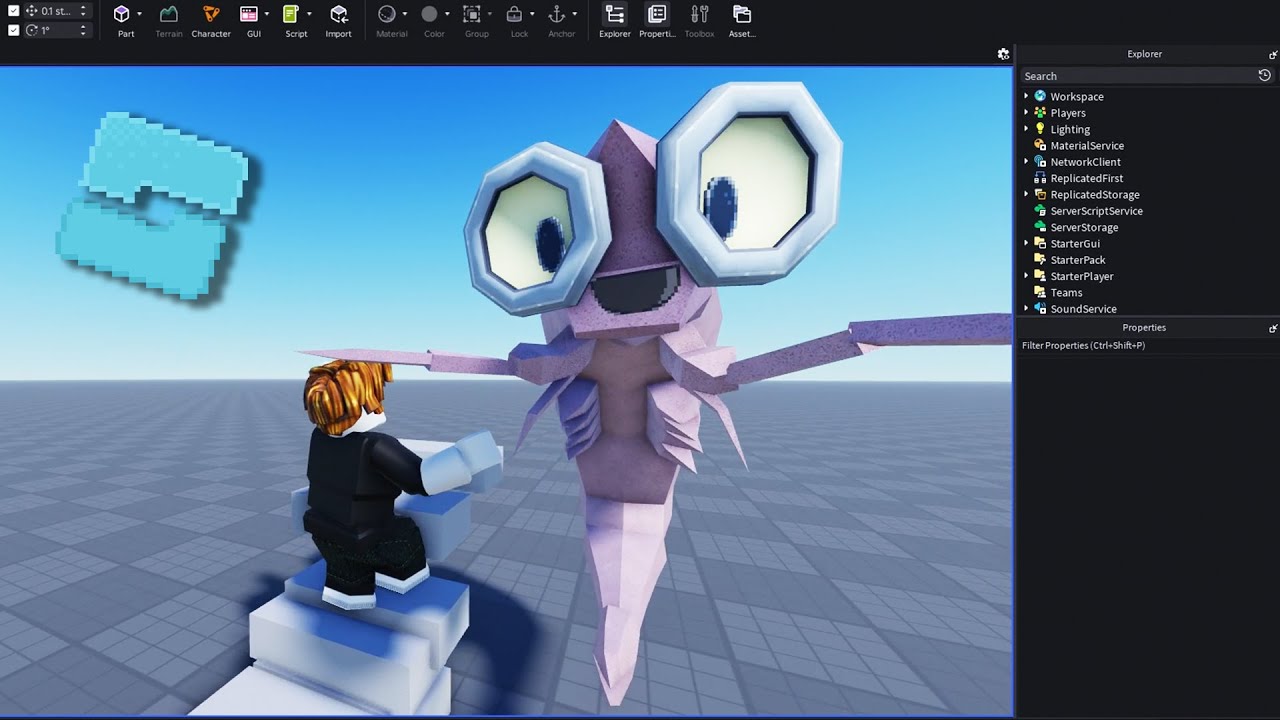Open the Part dropdown arrow
Viewport: 1280px width, 720px height.
(139, 14)
